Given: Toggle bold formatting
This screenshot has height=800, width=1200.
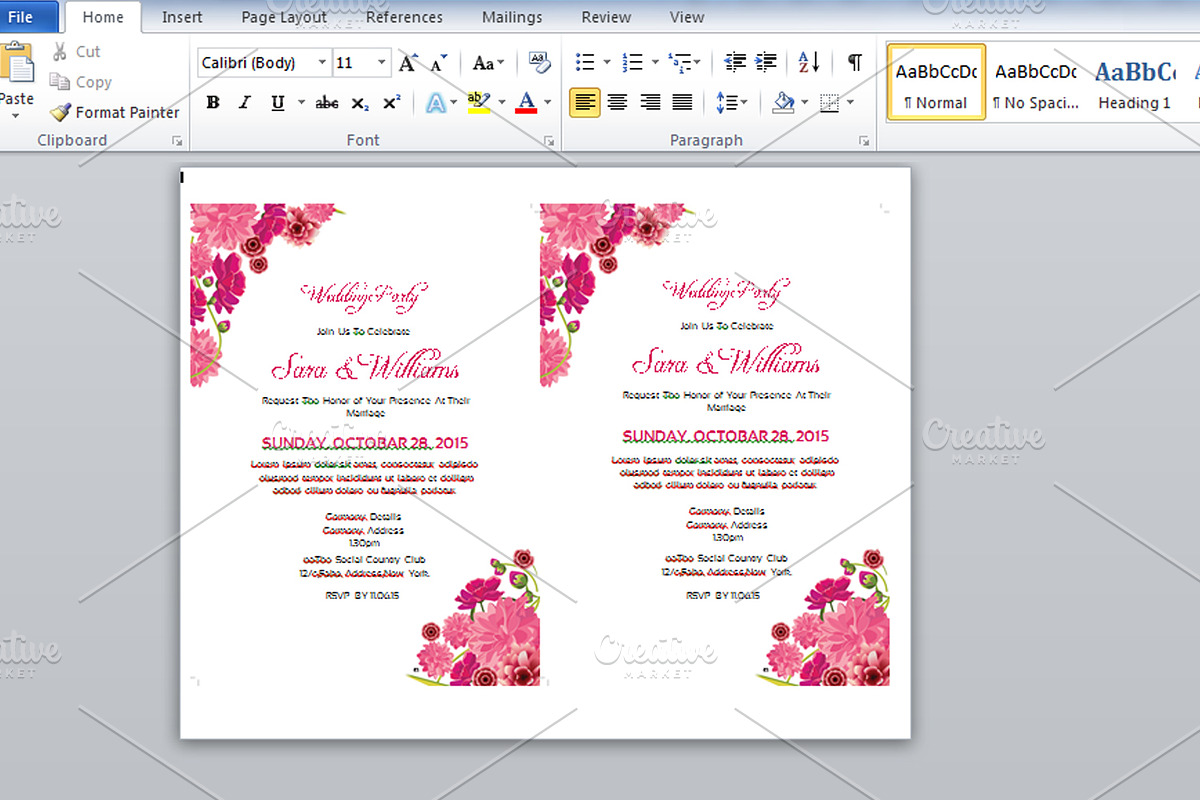Looking at the screenshot, I should [213, 103].
